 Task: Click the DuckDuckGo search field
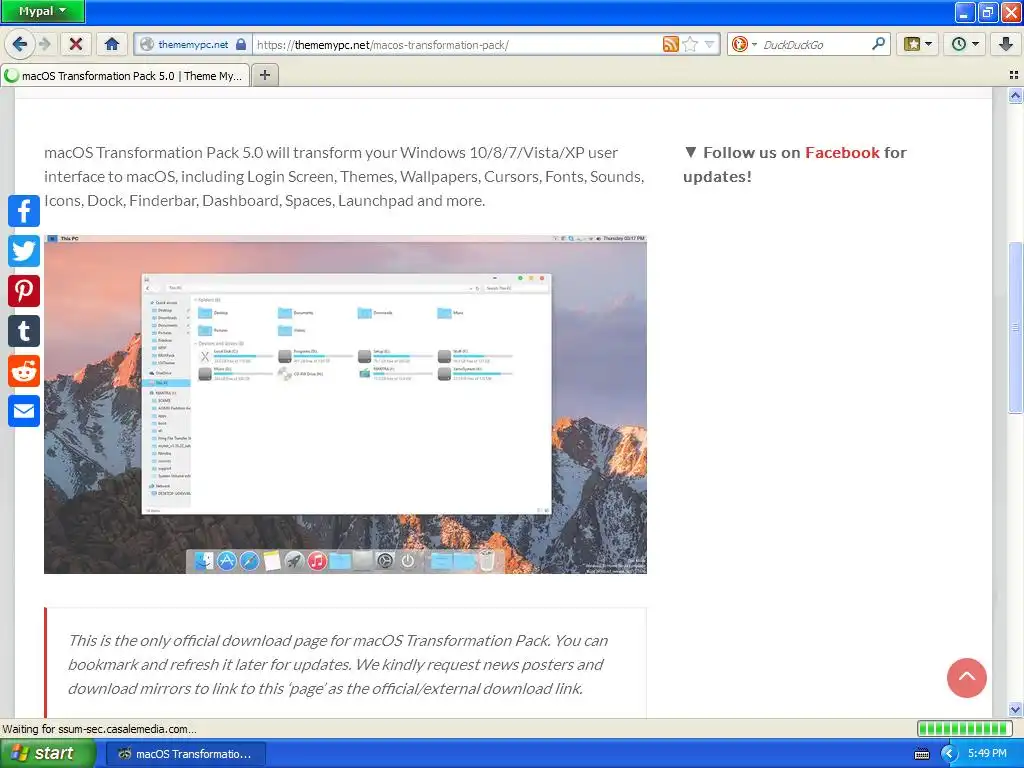point(815,44)
